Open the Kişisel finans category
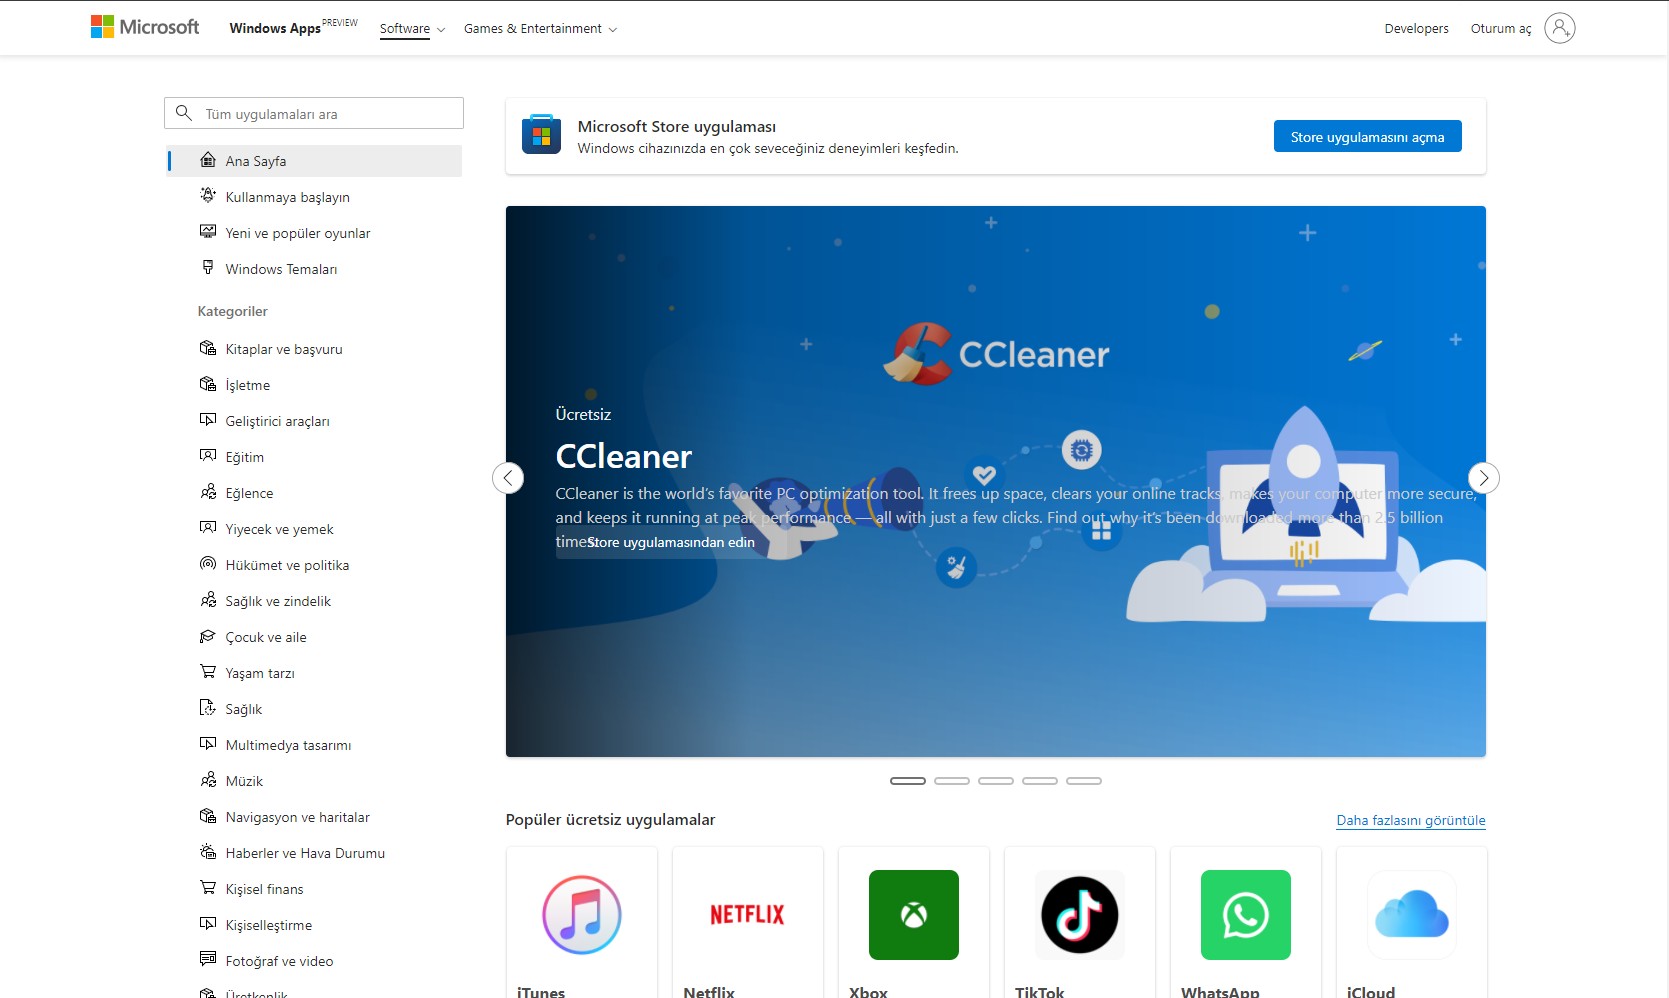The image size is (1669, 998). [314, 889]
